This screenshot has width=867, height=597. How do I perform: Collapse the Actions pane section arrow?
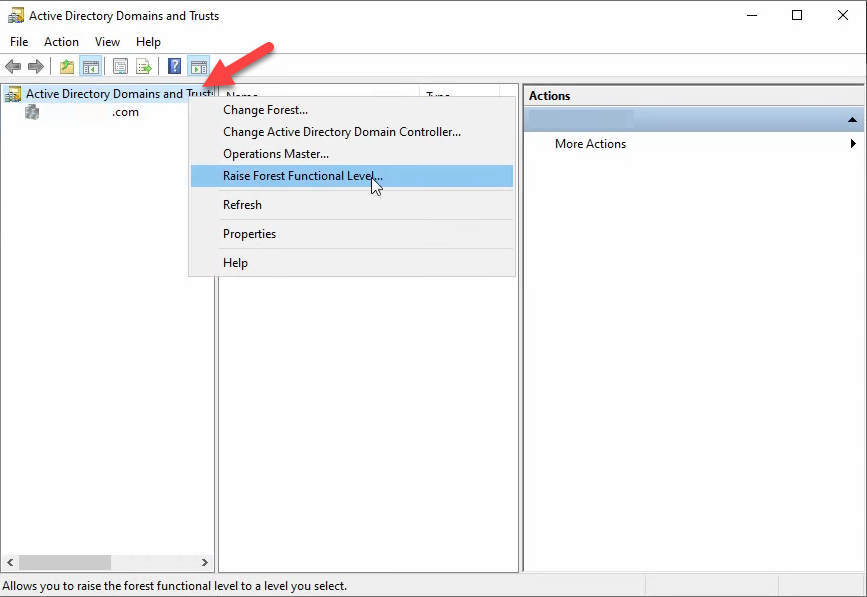[852, 119]
